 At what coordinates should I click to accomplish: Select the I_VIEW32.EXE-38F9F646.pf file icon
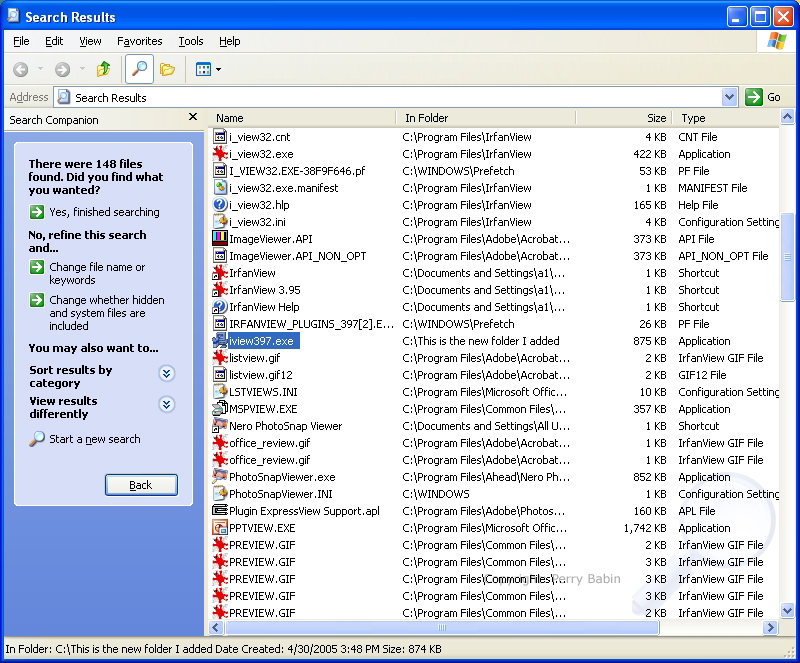220,170
